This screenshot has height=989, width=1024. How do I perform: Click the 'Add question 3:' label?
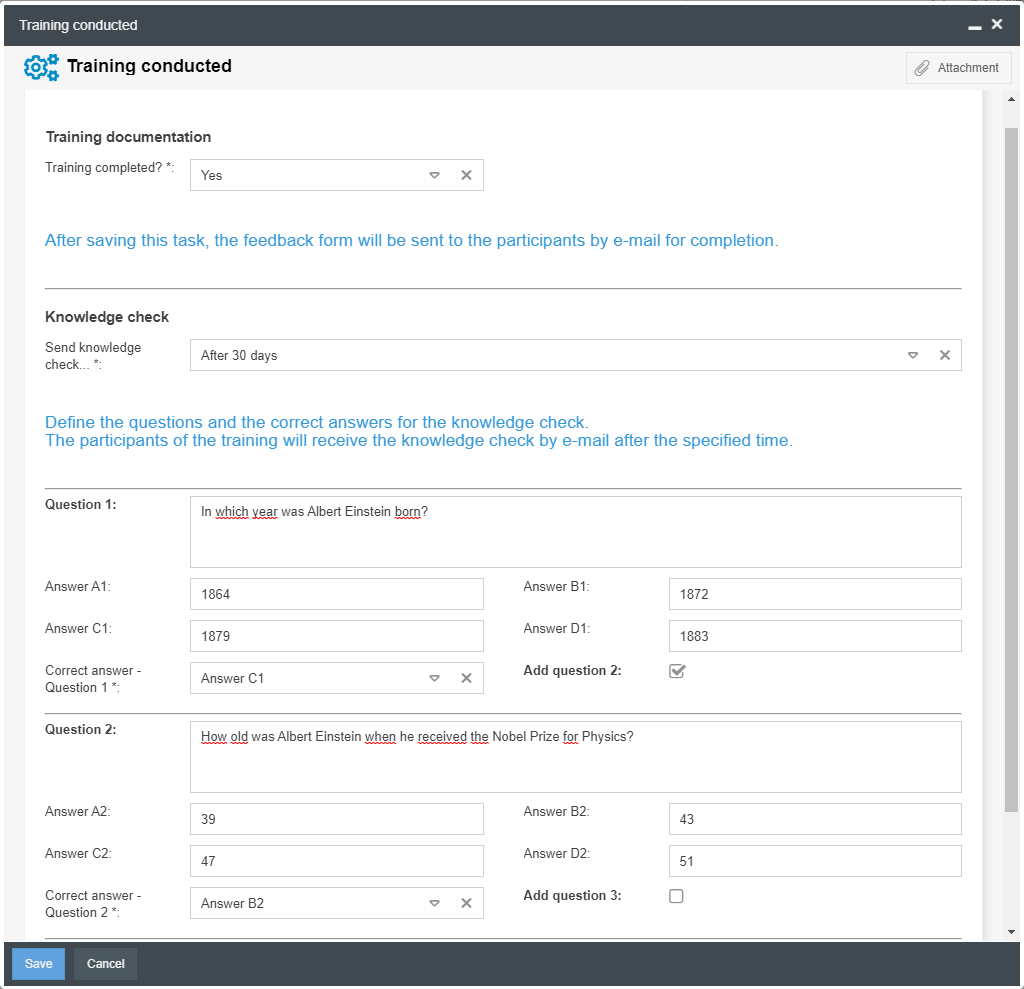pyautogui.click(x=572, y=896)
